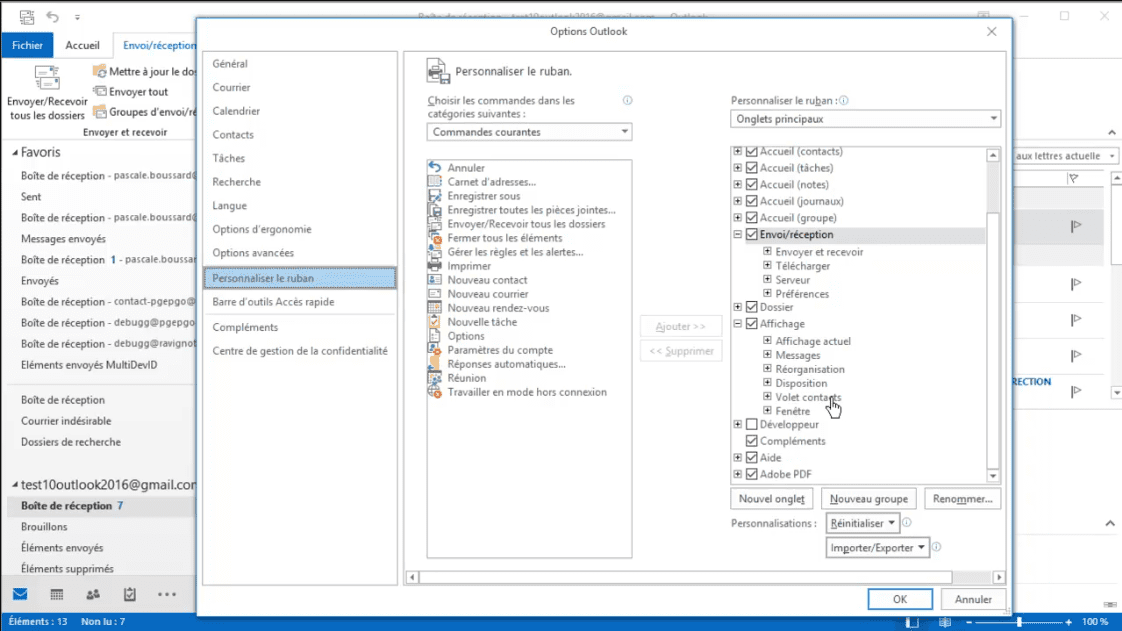Uncheck Envoi/réception checkbox
The height and width of the screenshot is (631, 1122).
point(751,234)
